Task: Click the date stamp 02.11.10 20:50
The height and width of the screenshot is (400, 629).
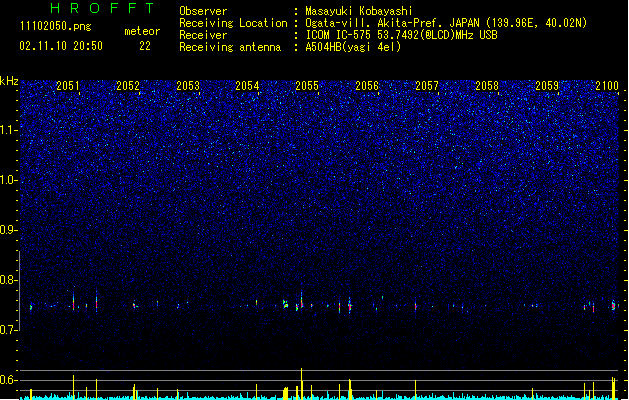Action: coord(61,46)
